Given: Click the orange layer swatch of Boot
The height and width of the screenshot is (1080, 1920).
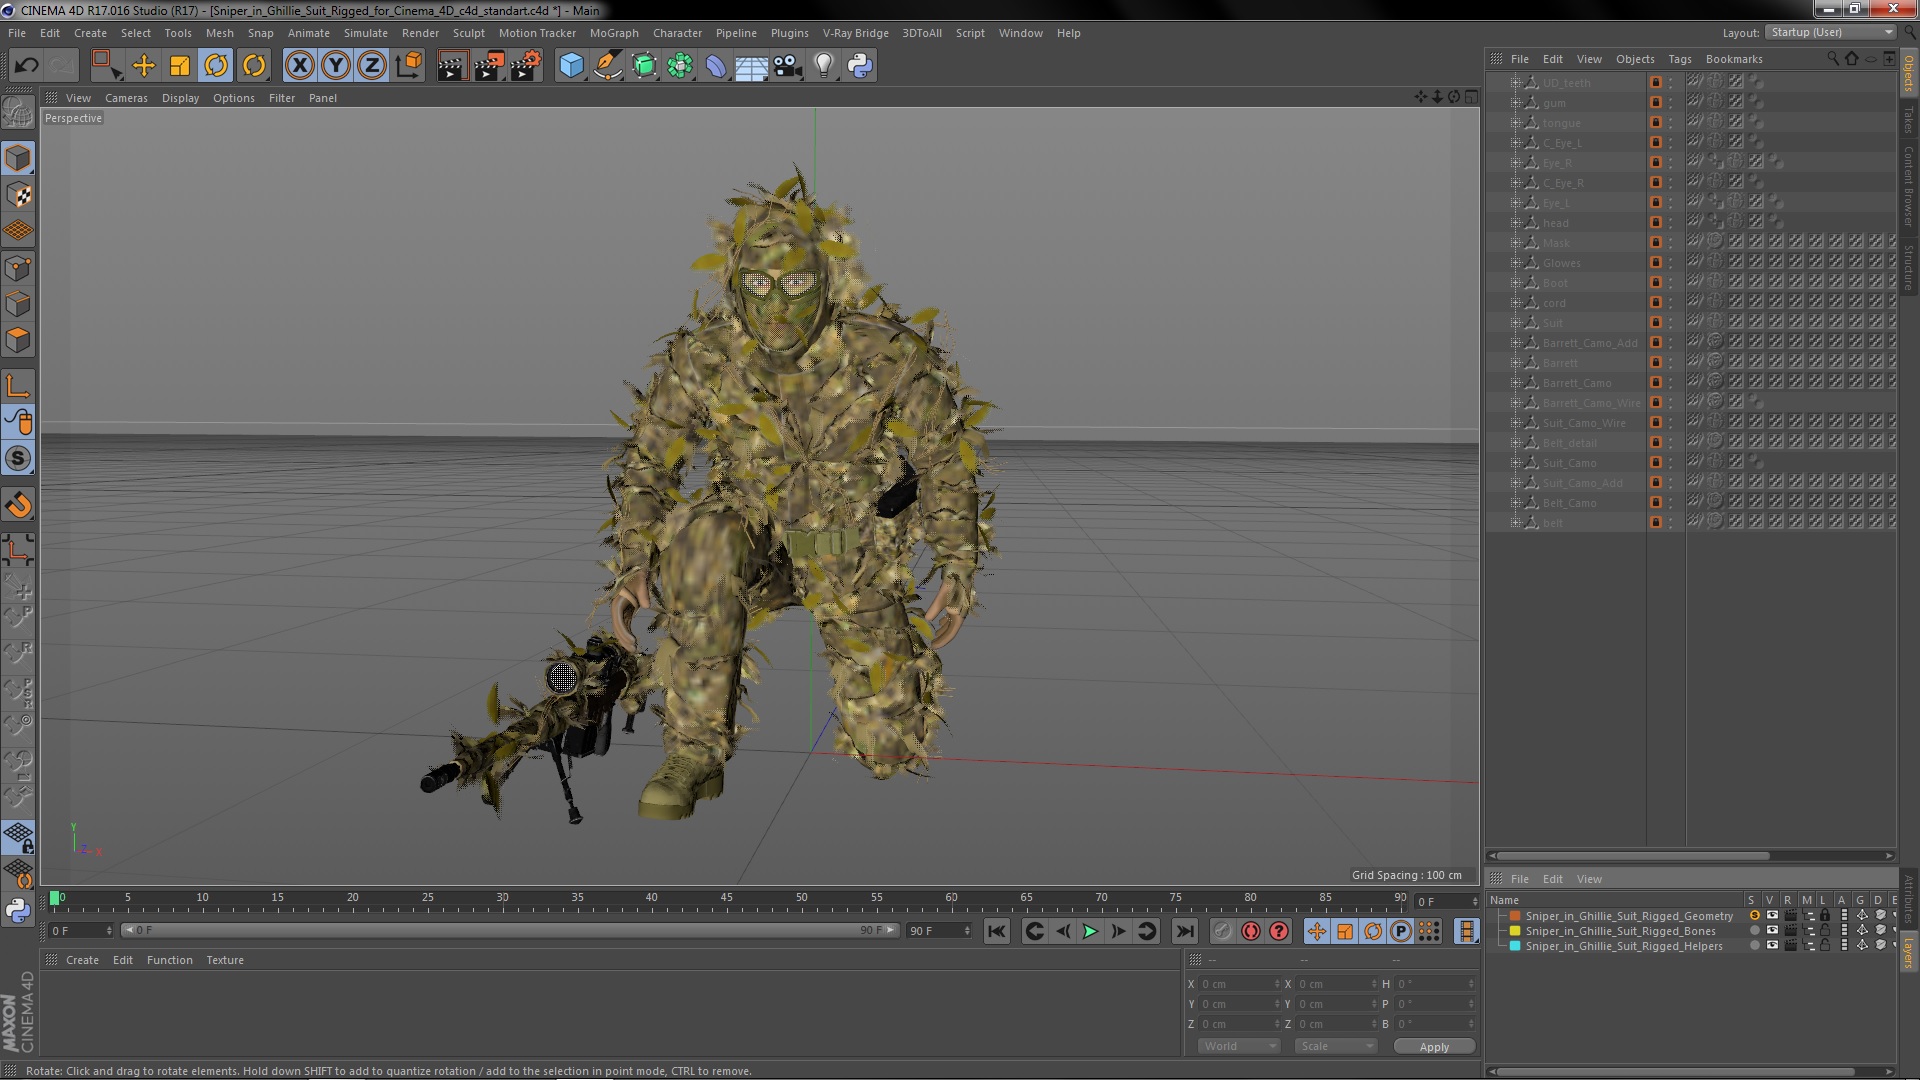Looking at the screenshot, I should (1656, 283).
